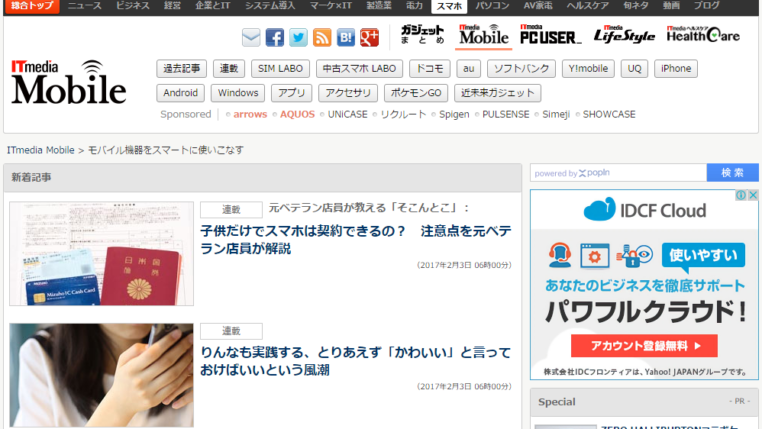Viewport: 762px width, 429px height.
Task: Click the アクセサリ category button
Action: 348,93
